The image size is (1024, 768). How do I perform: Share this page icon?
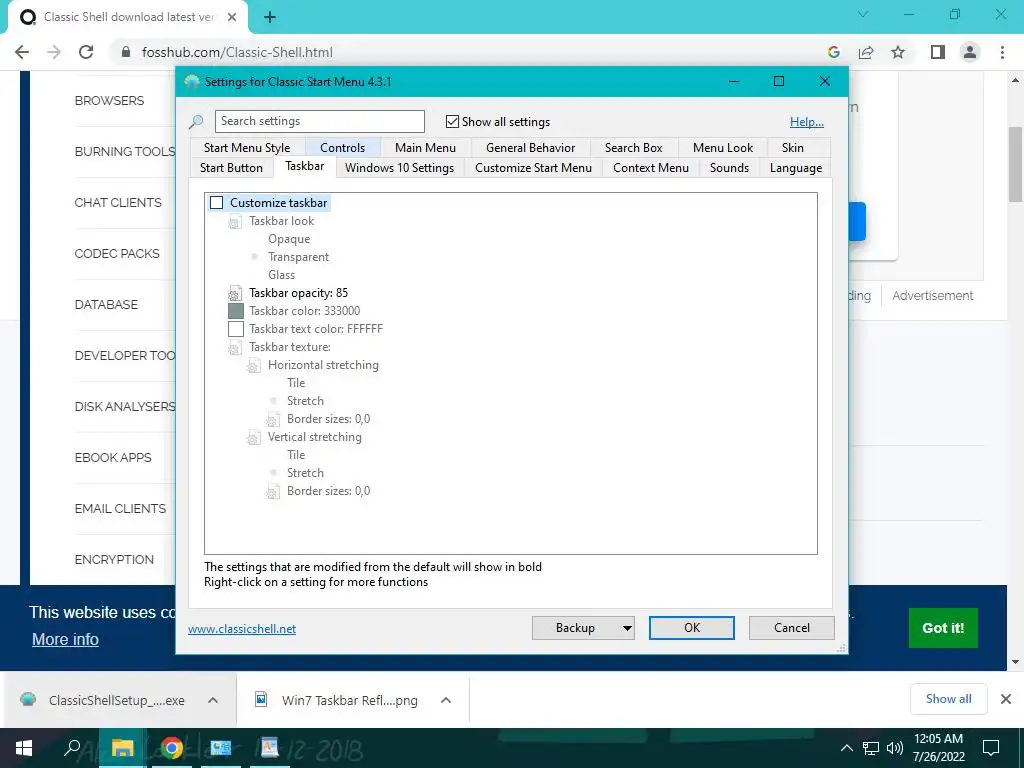pos(866,52)
